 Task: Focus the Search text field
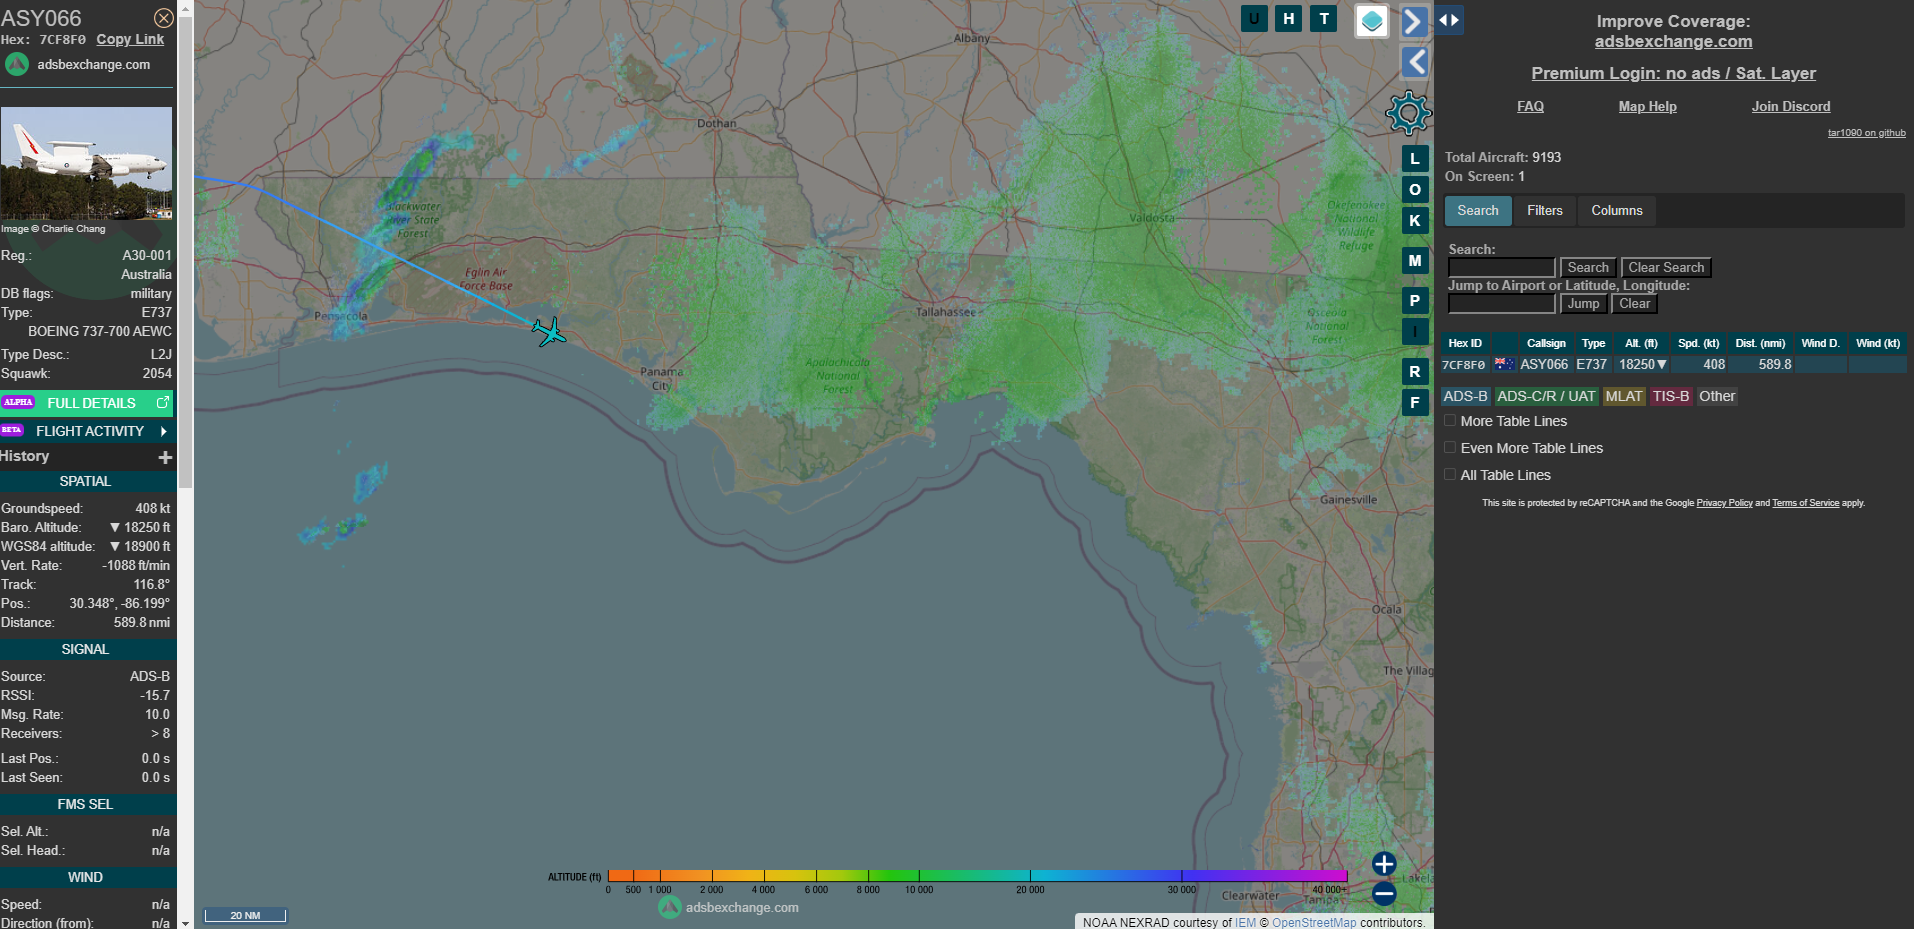click(x=1501, y=268)
